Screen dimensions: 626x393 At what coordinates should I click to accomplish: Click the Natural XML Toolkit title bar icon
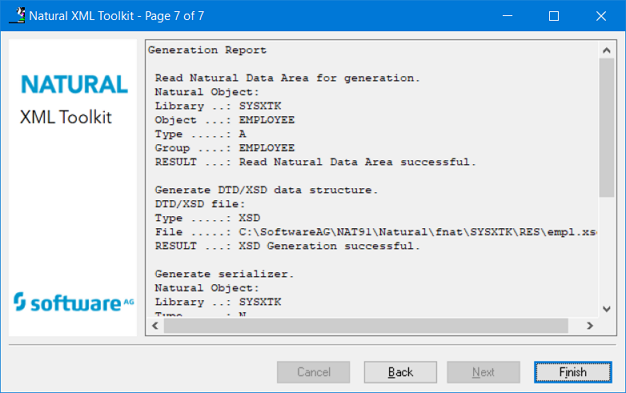tap(17, 16)
